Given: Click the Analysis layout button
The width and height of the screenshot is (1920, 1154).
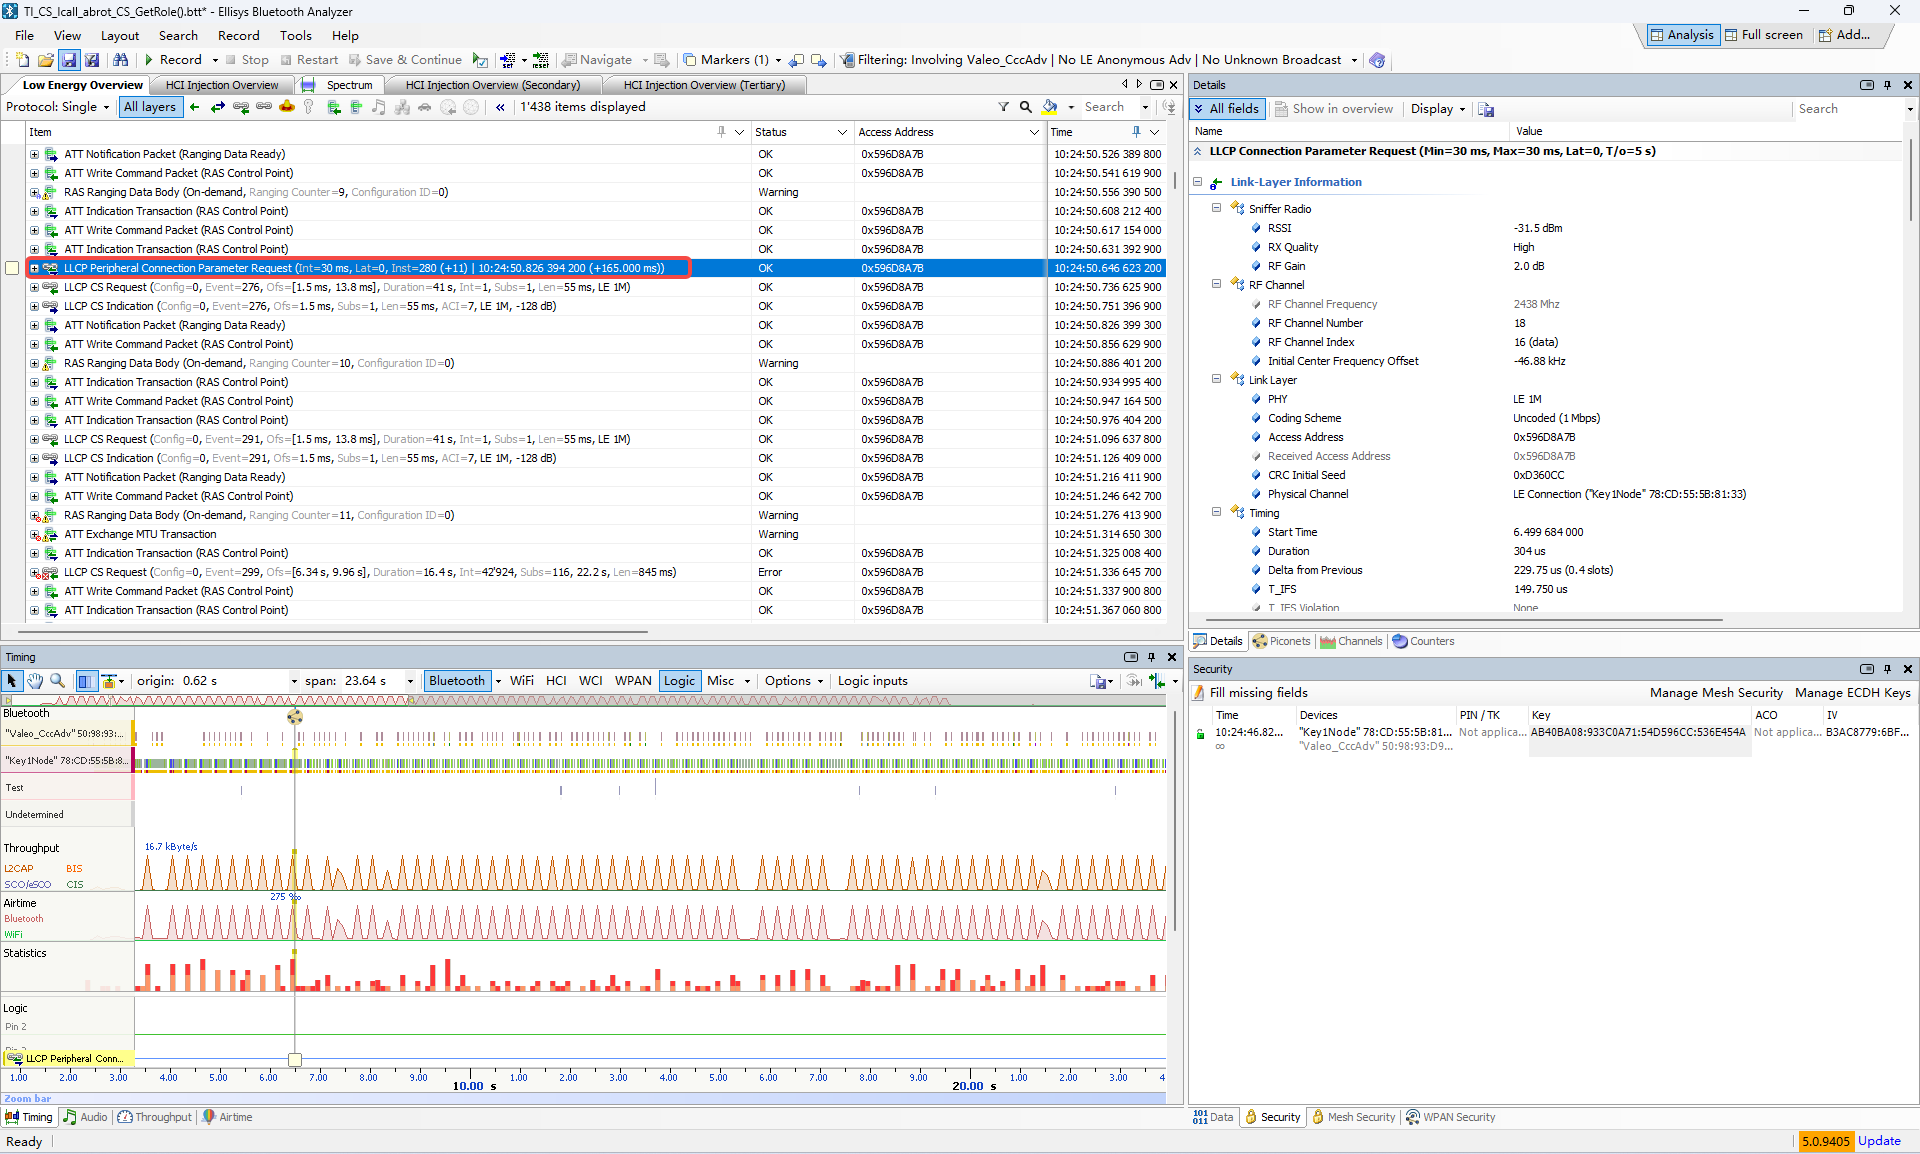Looking at the screenshot, I should (1681, 35).
